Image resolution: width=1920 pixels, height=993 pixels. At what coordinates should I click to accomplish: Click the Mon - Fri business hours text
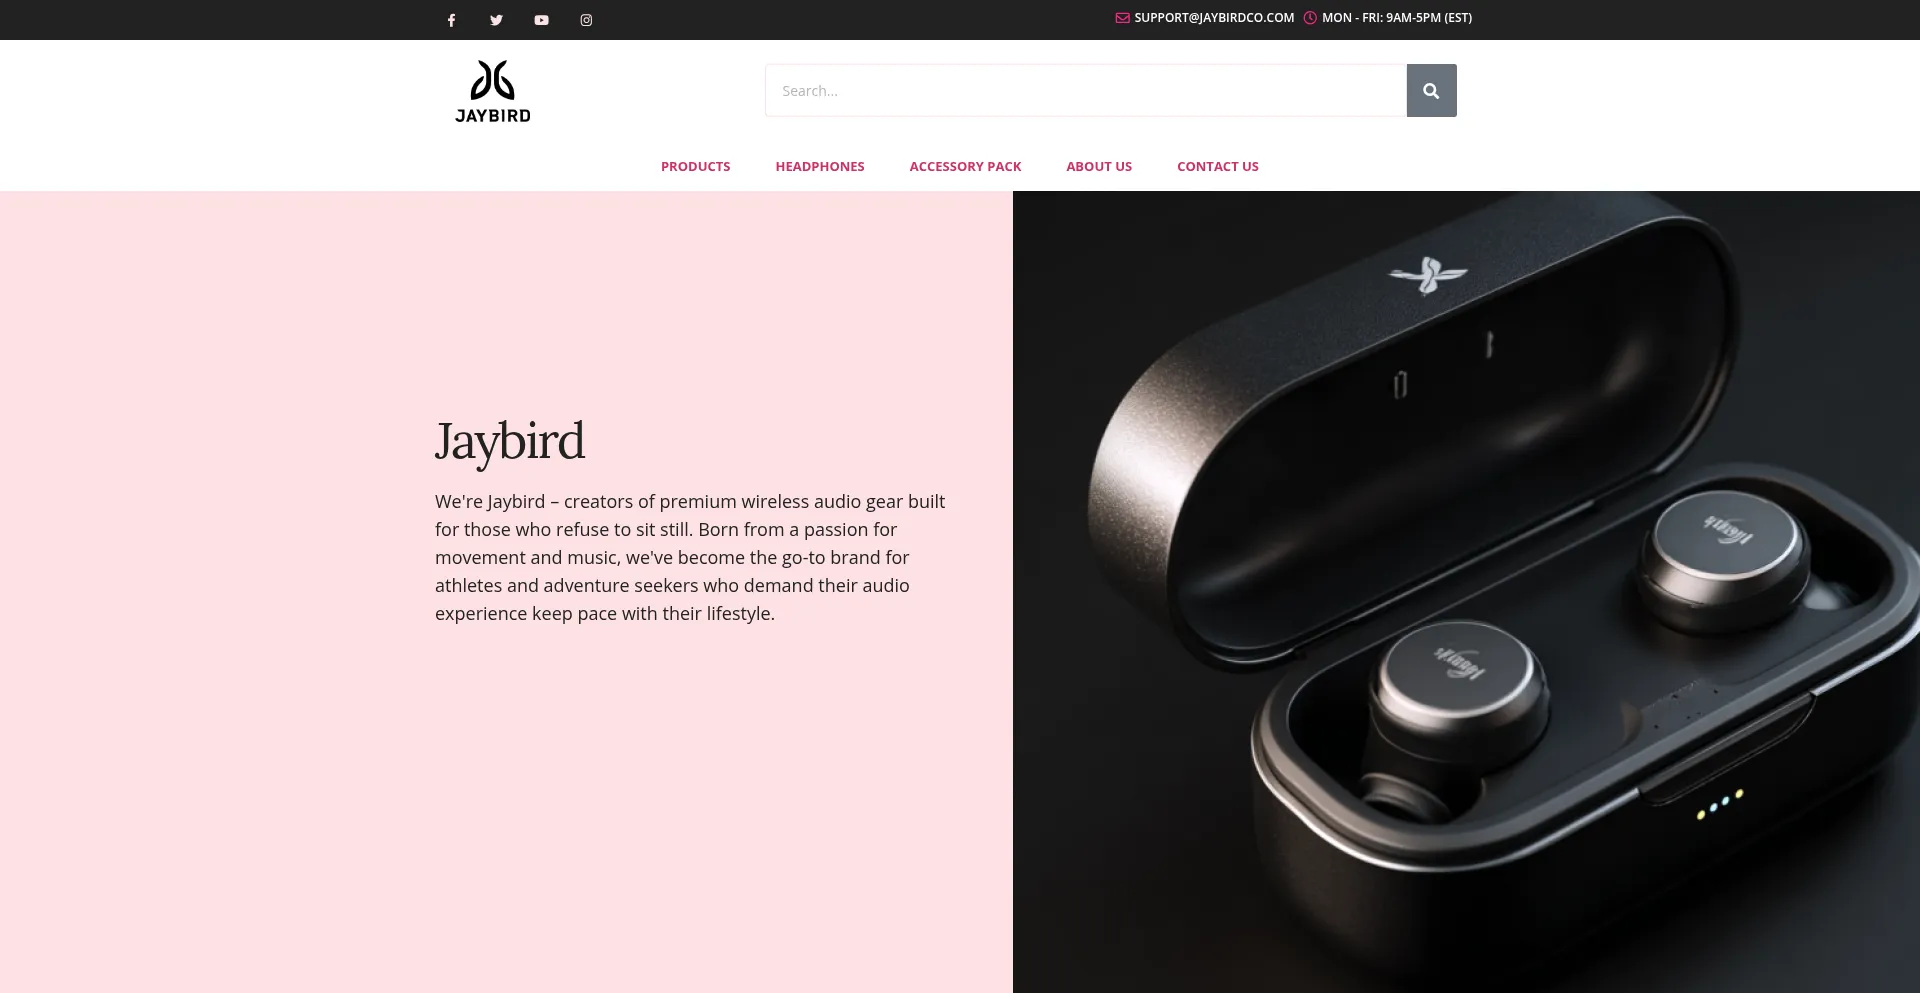(x=1397, y=18)
